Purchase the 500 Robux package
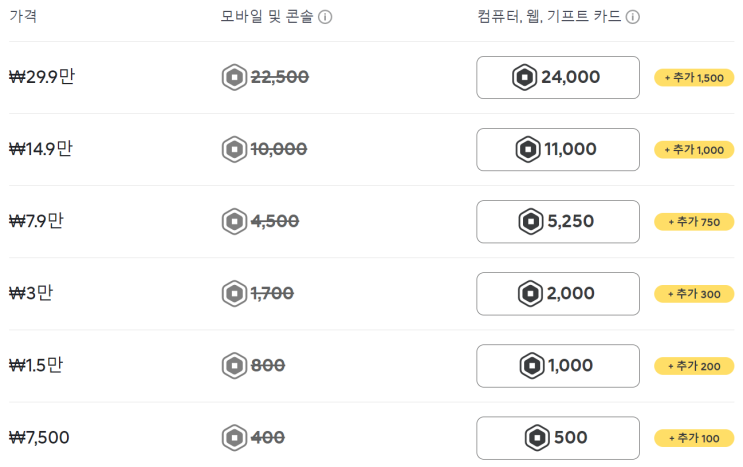The width and height of the screenshot is (743, 467). click(x=557, y=437)
